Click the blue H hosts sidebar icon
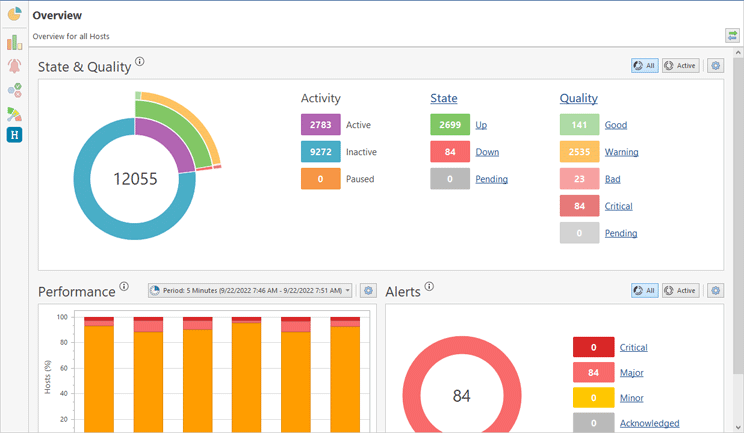 (14, 135)
